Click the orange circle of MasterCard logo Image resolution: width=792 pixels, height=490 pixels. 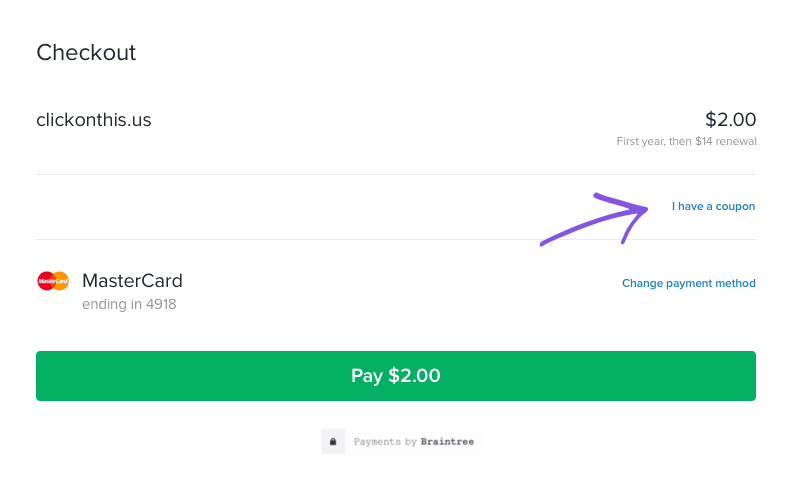pyautogui.click(x=62, y=281)
